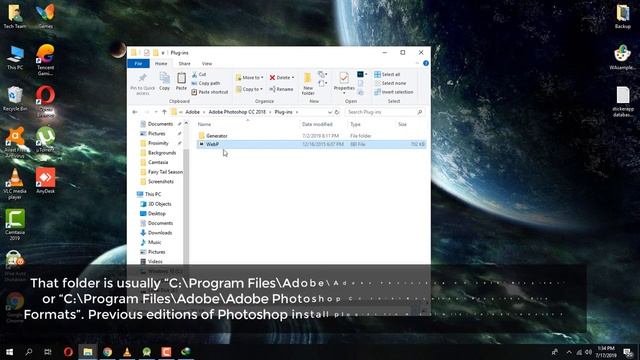Screen dimensions: 640x360
Task: Click the Copy ribbon button
Action: click(164, 81)
